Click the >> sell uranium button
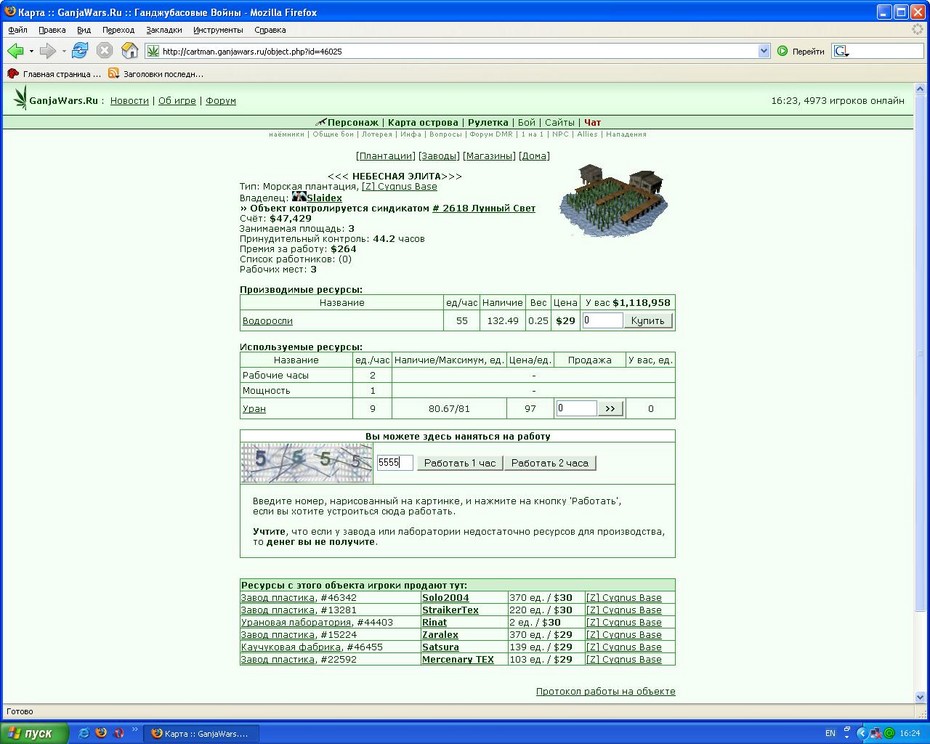This screenshot has width=930, height=744. [x=610, y=408]
